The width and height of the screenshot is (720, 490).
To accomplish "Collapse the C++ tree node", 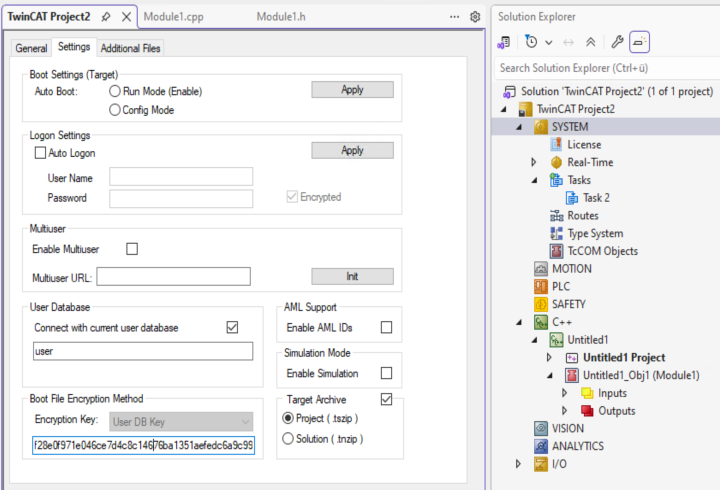I will (519, 322).
